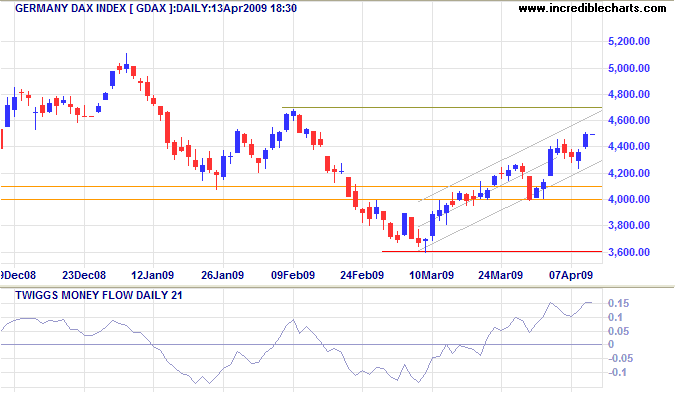This screenshot has width=675, height=395.
Task: Select the 4,400.00 price axis label
Action: 629,146
